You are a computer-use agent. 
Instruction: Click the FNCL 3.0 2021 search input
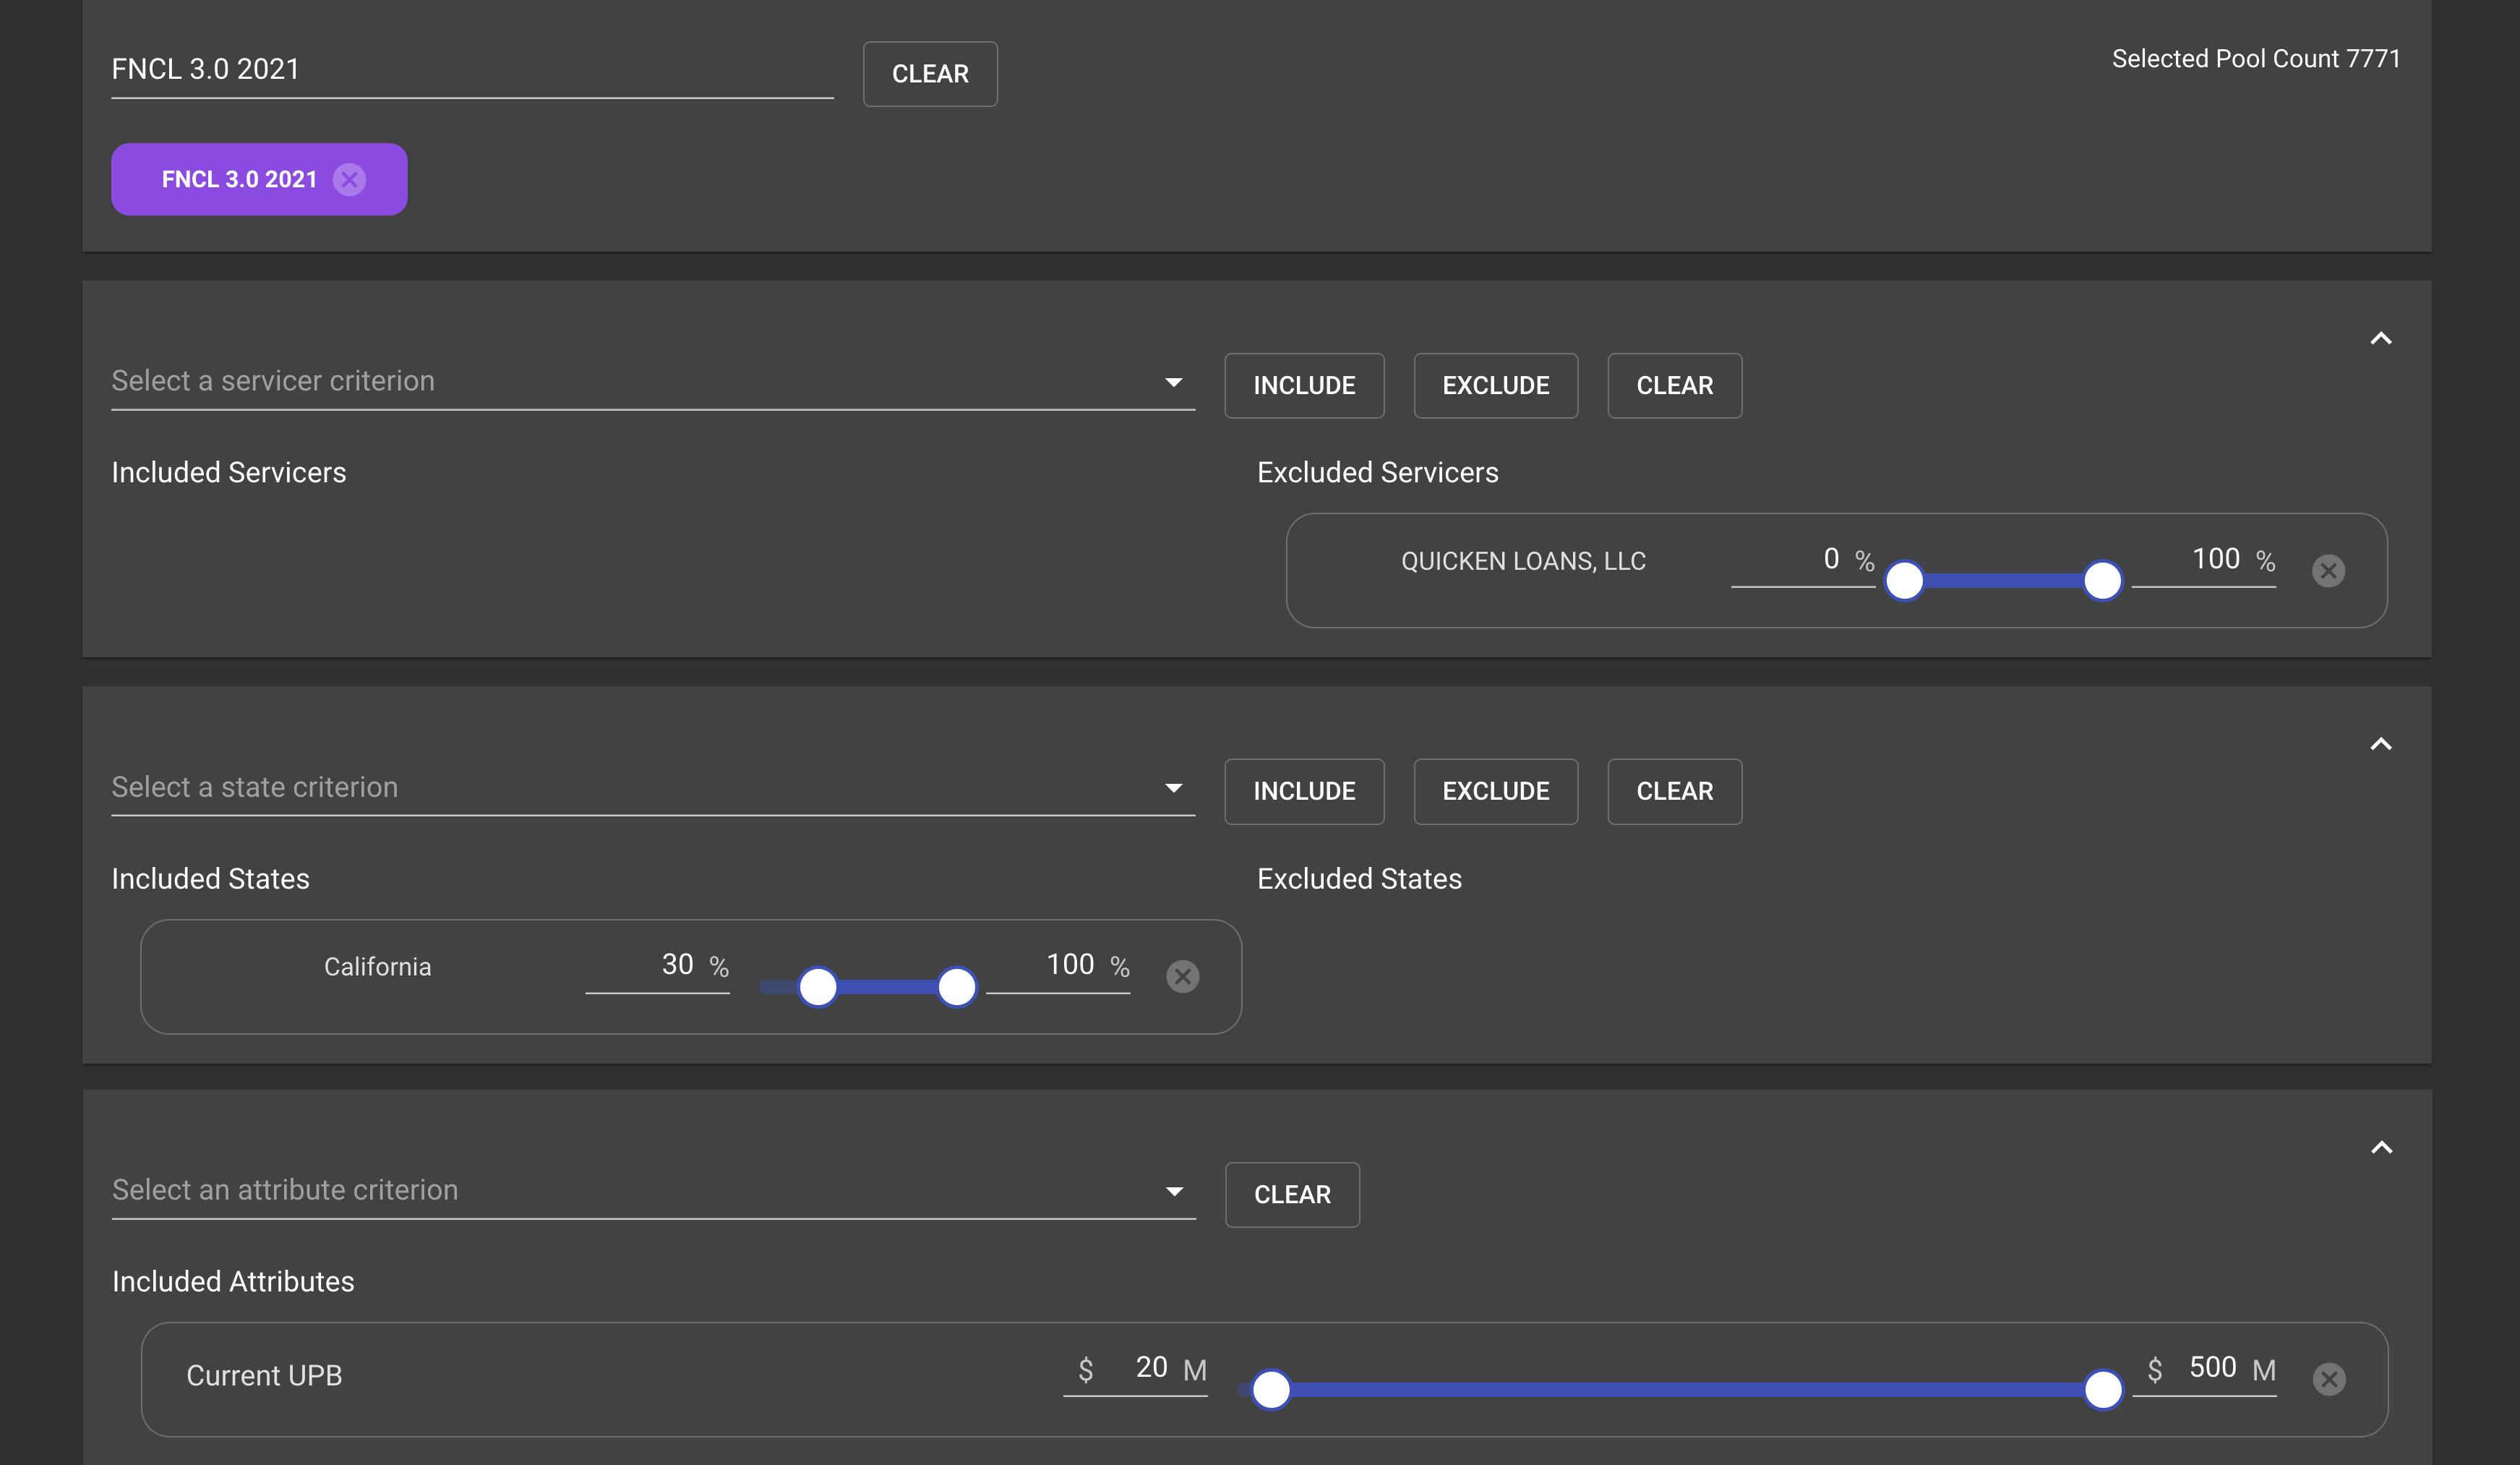(x=472, y=69)
